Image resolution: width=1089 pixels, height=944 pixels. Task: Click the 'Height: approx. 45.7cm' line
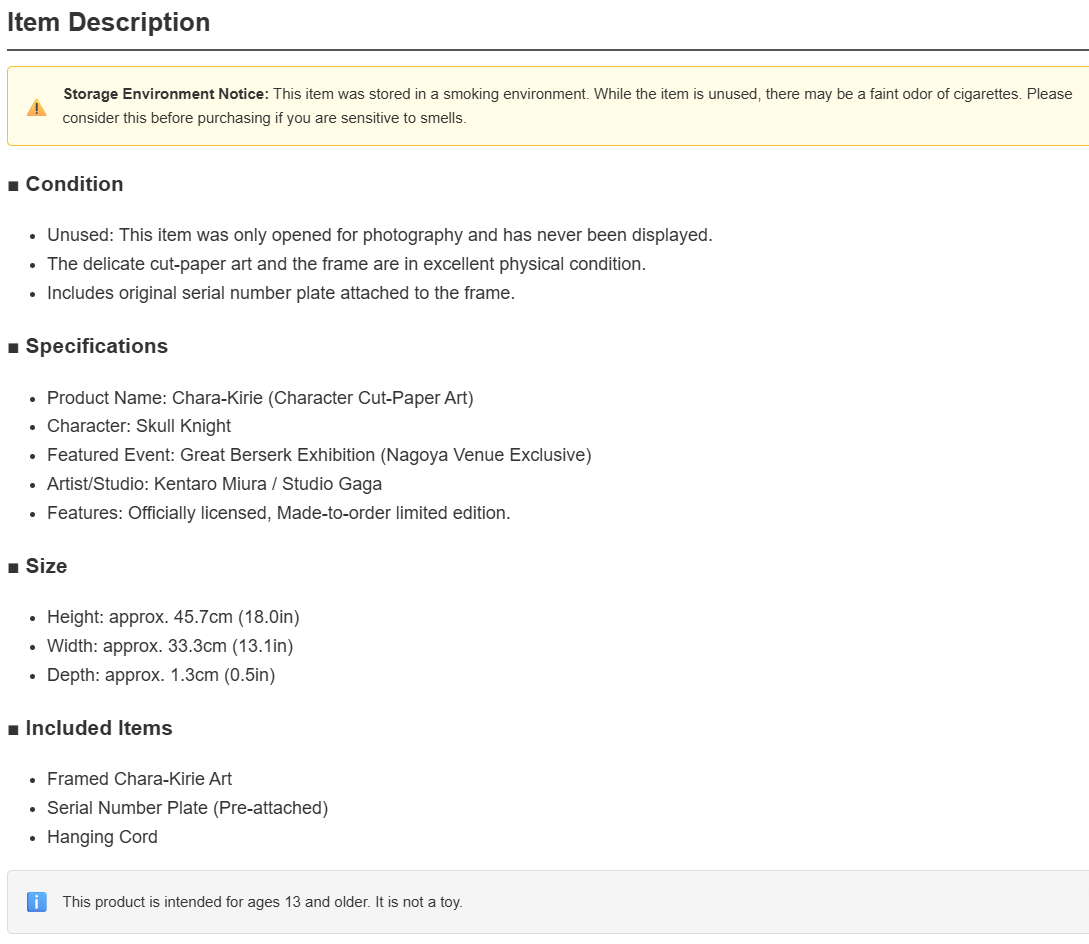coord(173,617)
